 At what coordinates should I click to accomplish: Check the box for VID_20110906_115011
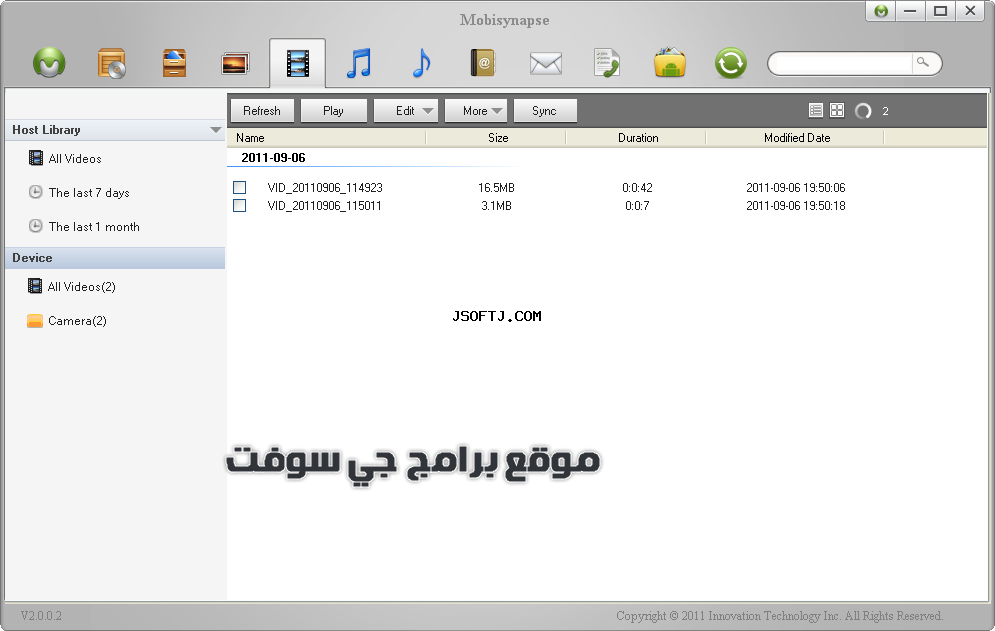[239, 205]
